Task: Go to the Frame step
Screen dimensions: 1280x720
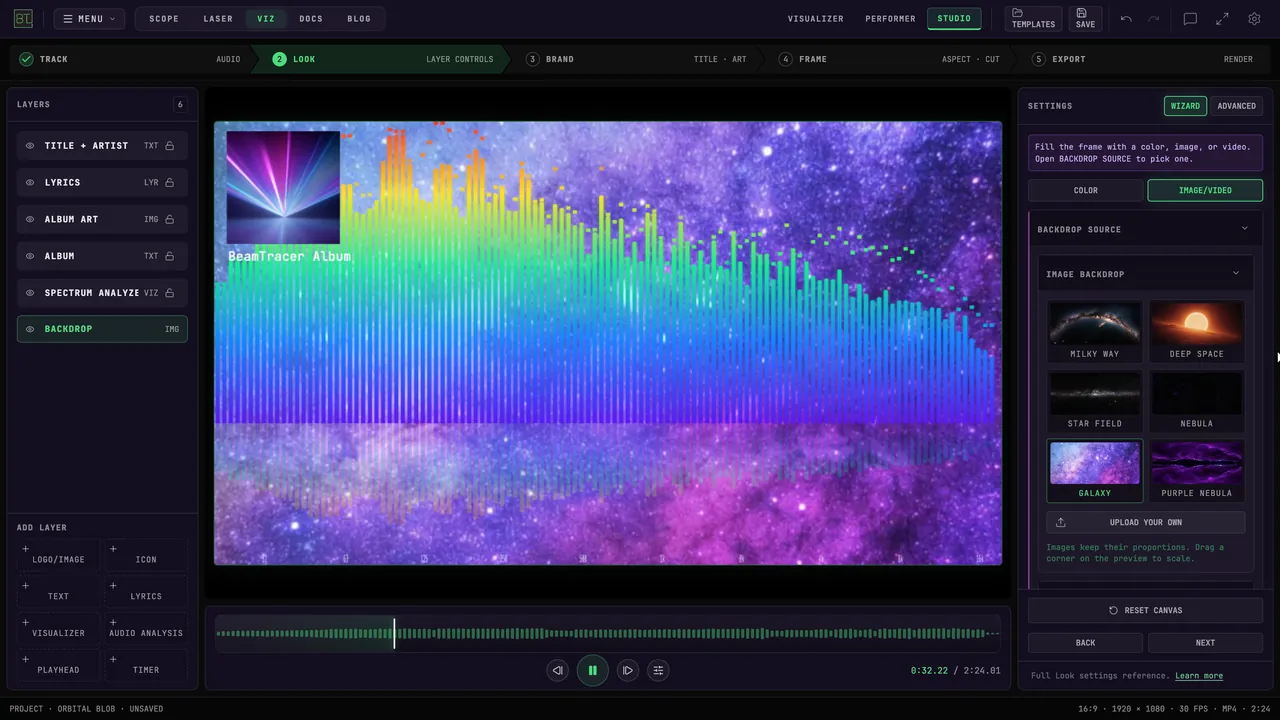Action: coord(889,59)
